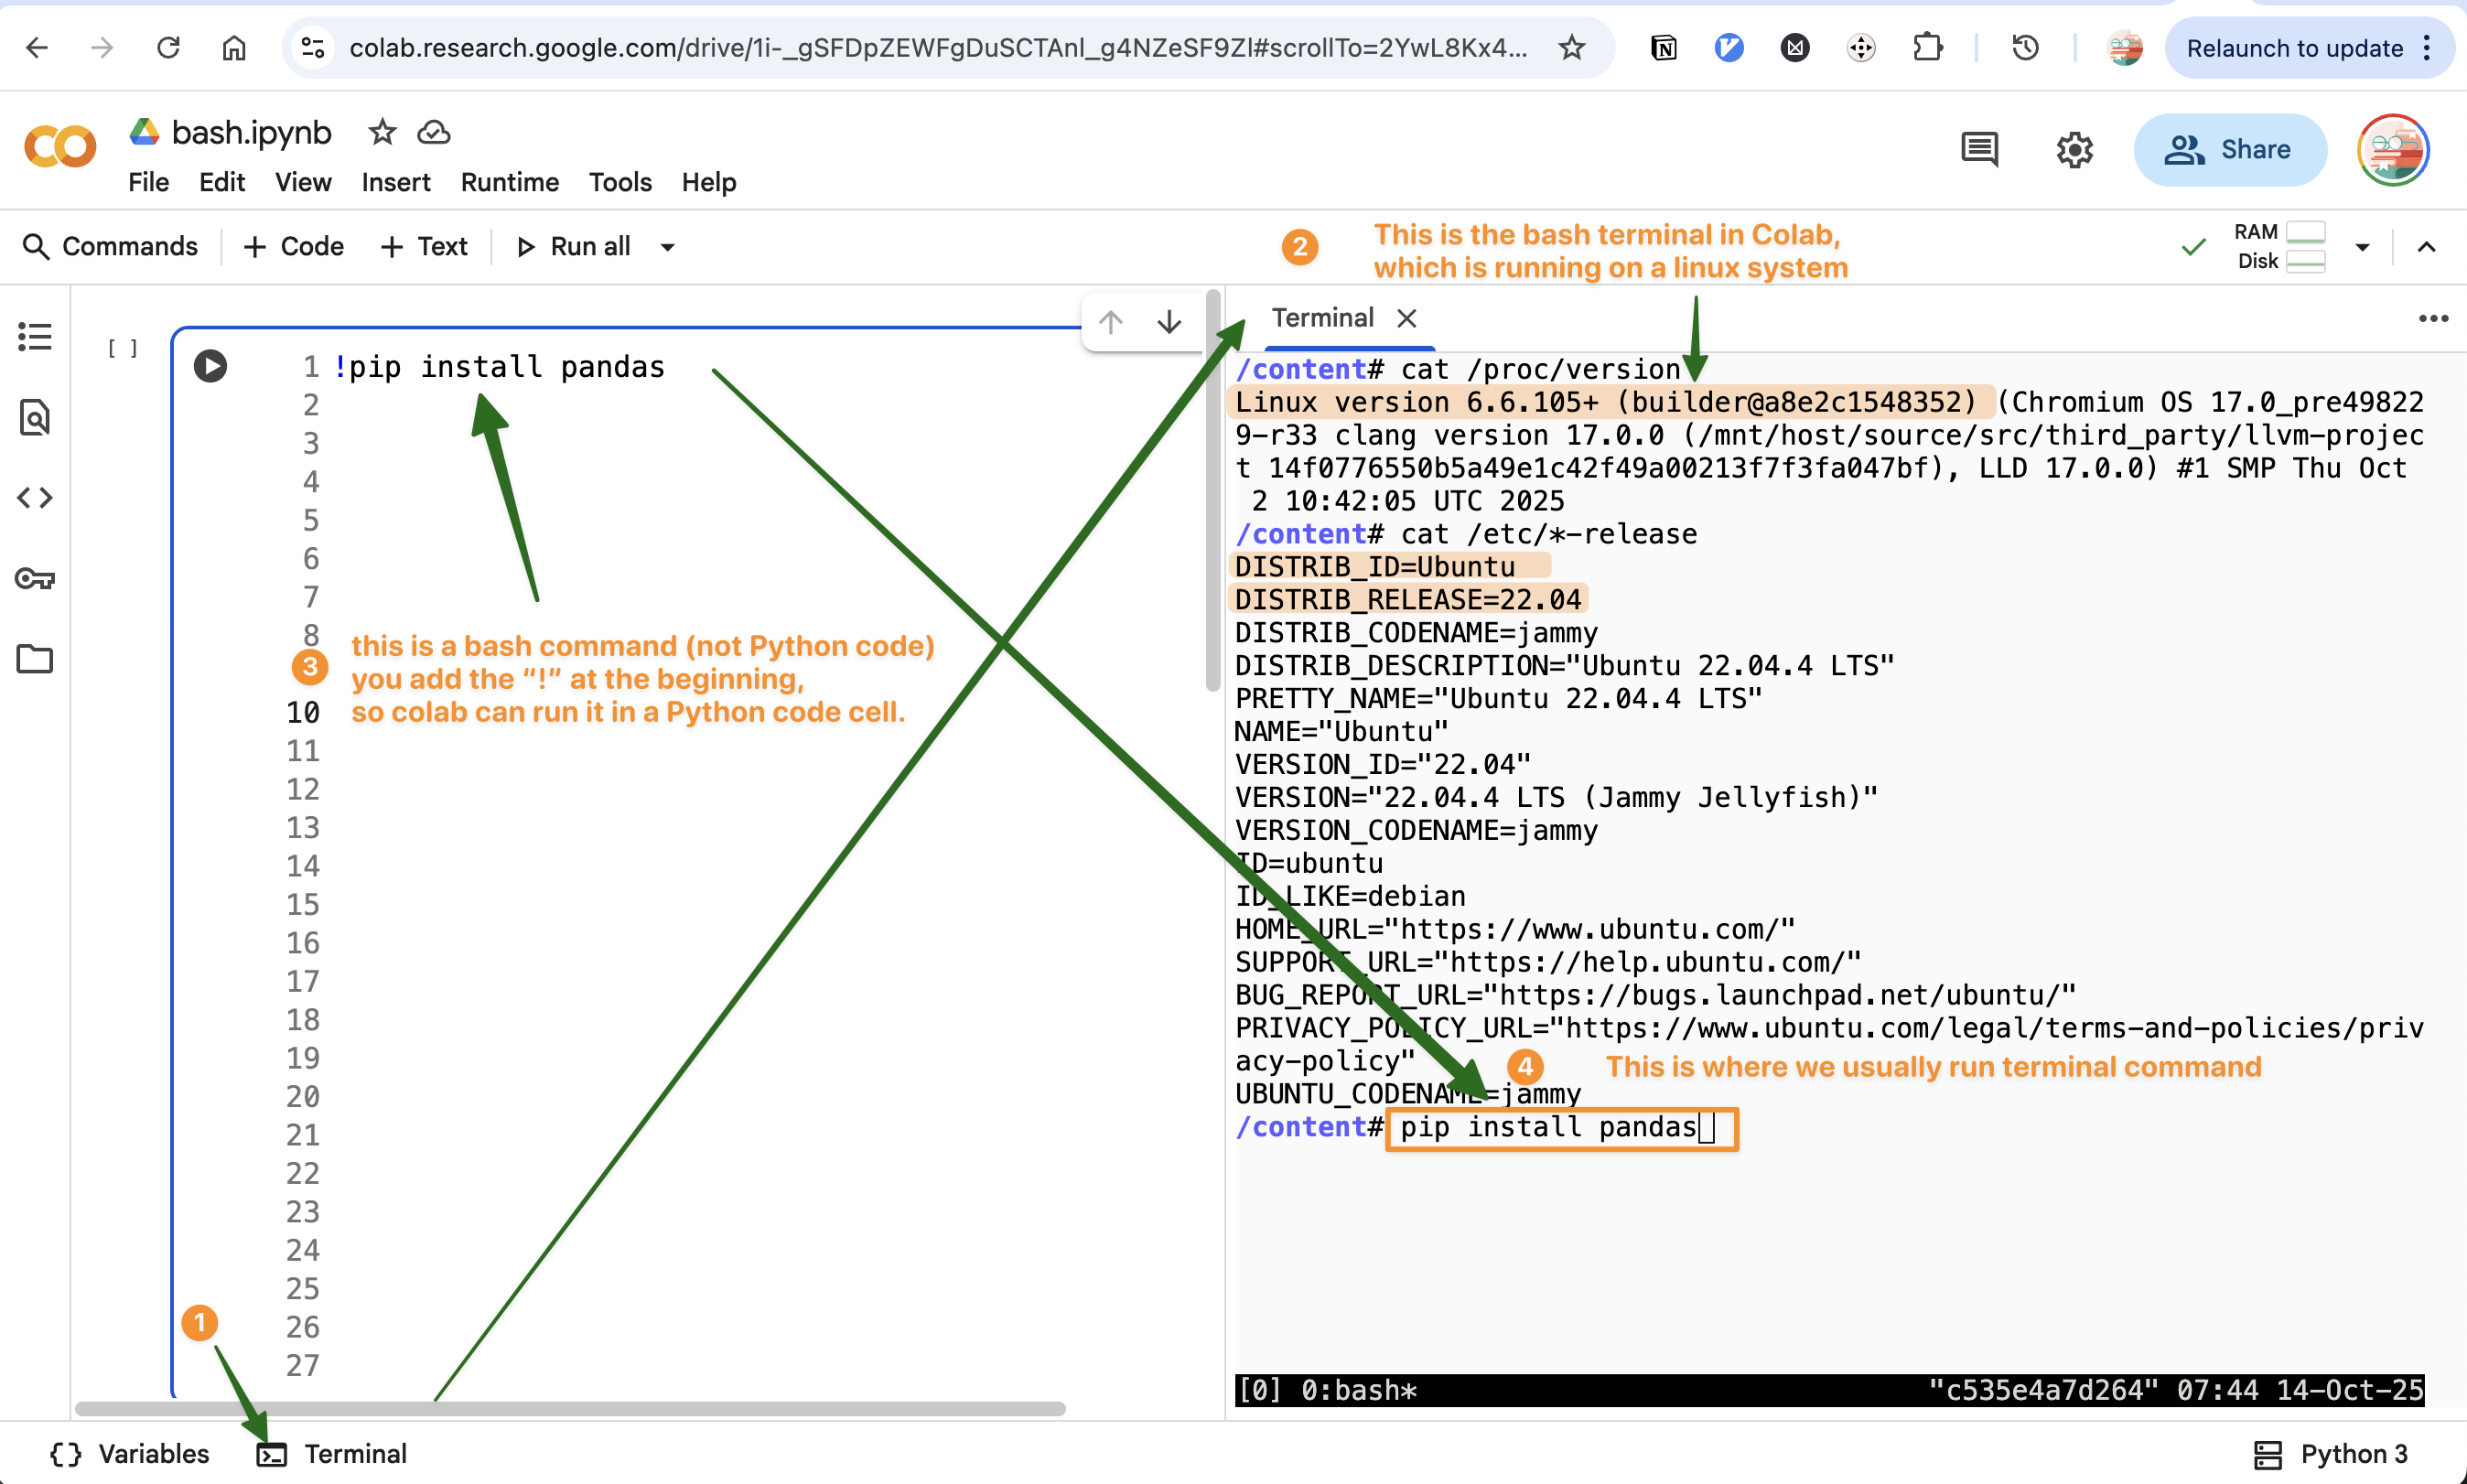The width and height of the screenshot is (2467, 1484).
Task: Open the Runtime menu
Action: pos(509,182)
